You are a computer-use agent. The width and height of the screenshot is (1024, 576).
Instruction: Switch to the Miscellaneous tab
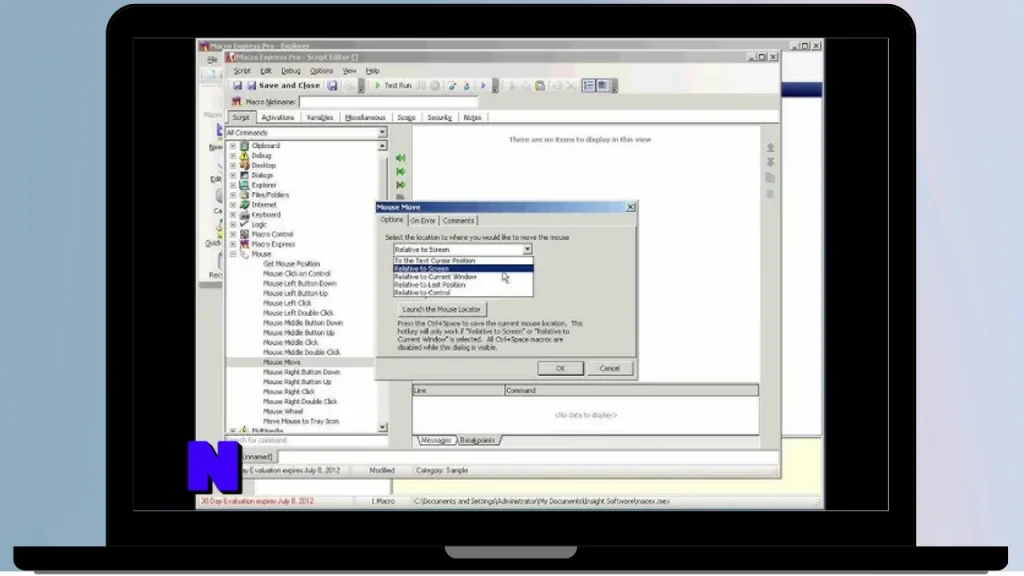click(365, 118)
